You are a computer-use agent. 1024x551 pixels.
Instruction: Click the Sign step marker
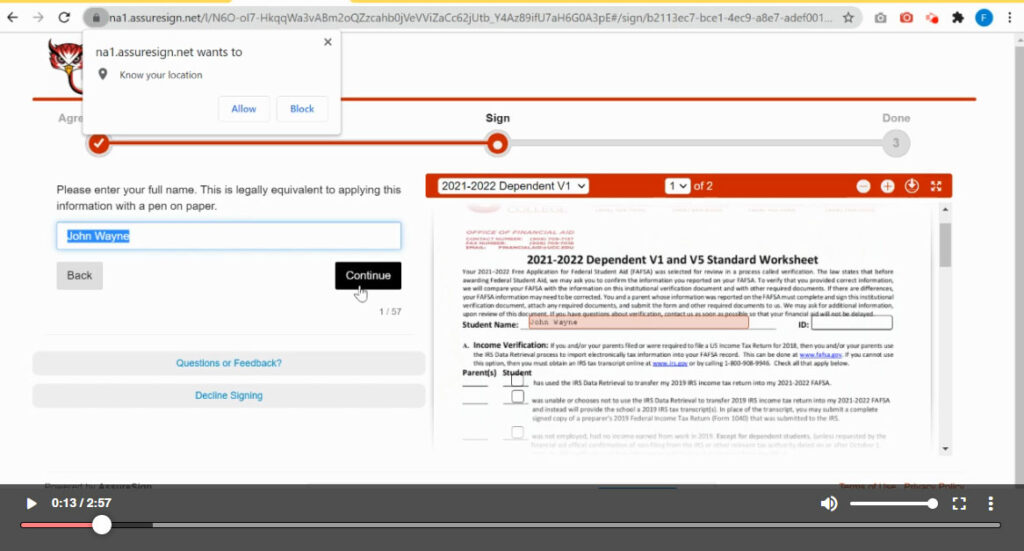[x=498, y=144]
